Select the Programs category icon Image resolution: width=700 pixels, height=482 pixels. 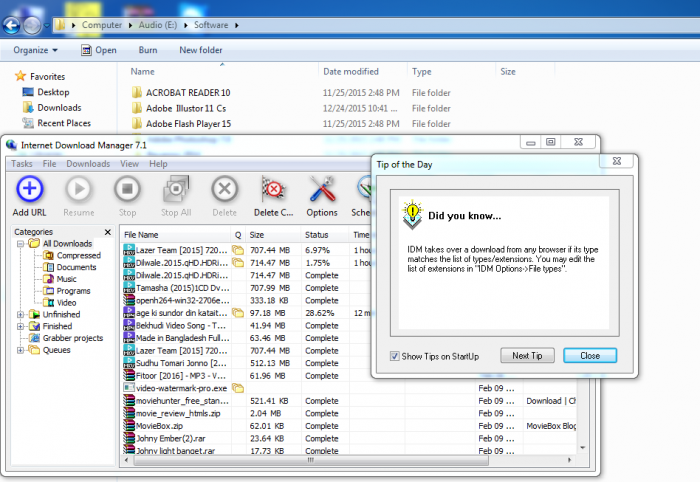click(x=48, y=291)
